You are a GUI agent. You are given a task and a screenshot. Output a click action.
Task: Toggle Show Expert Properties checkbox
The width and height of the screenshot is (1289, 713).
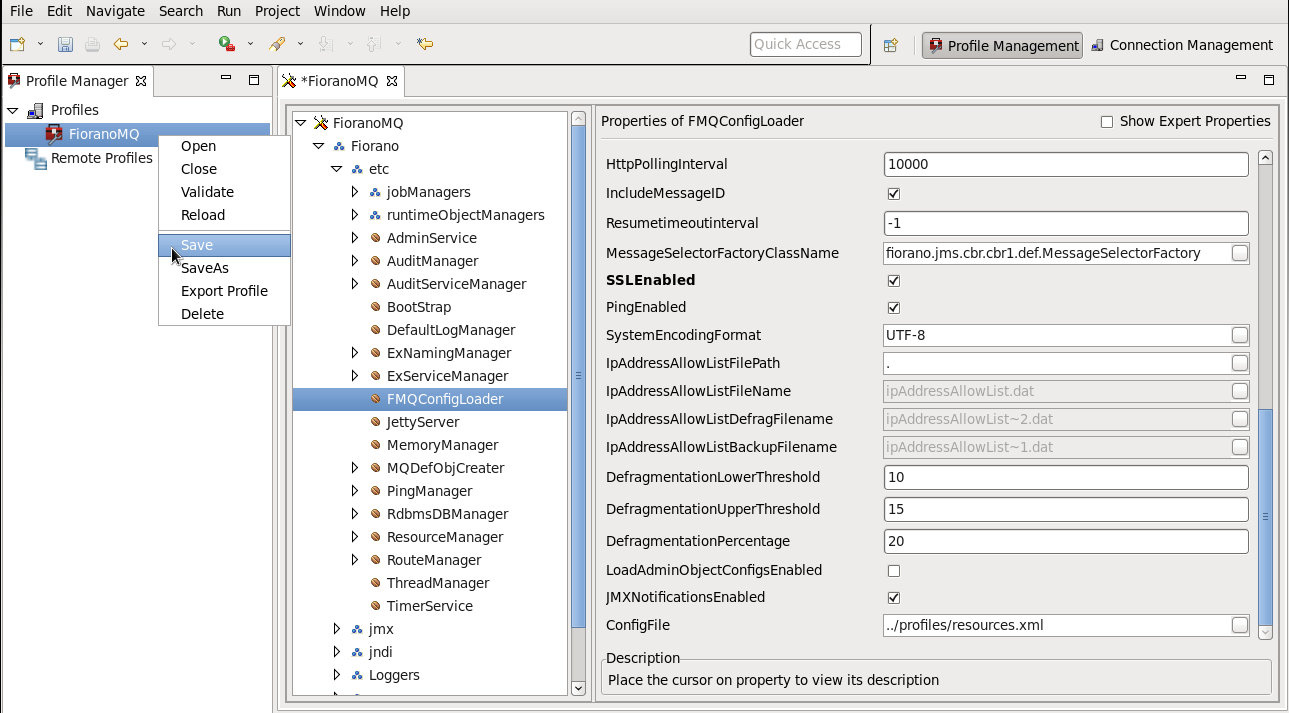(1107, 122)
